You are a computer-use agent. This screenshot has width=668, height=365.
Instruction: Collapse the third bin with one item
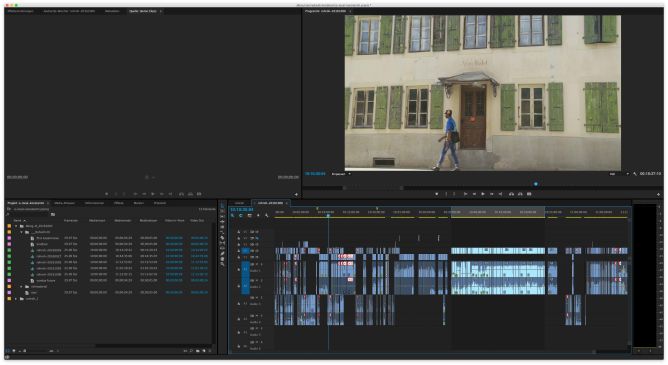click(22, 287)
